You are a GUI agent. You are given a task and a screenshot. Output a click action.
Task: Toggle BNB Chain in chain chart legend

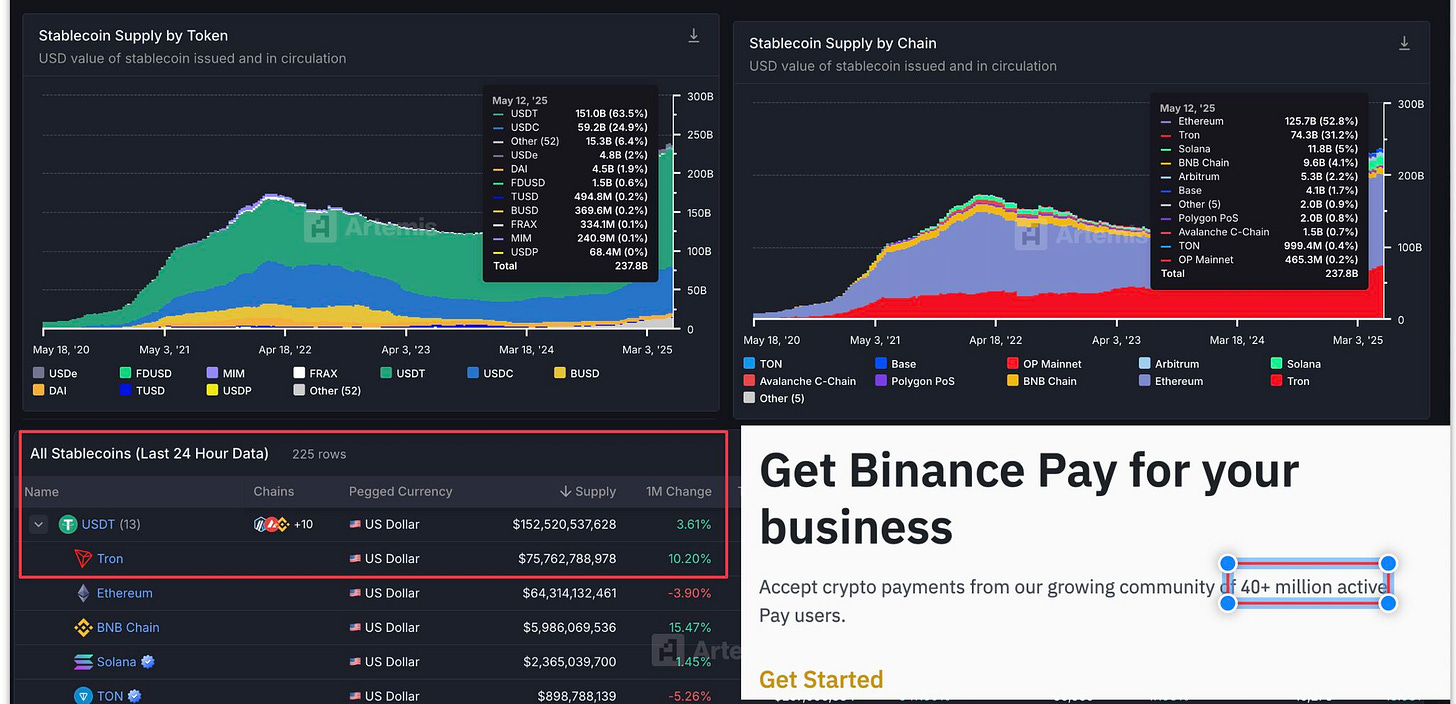pos(1042,381)
